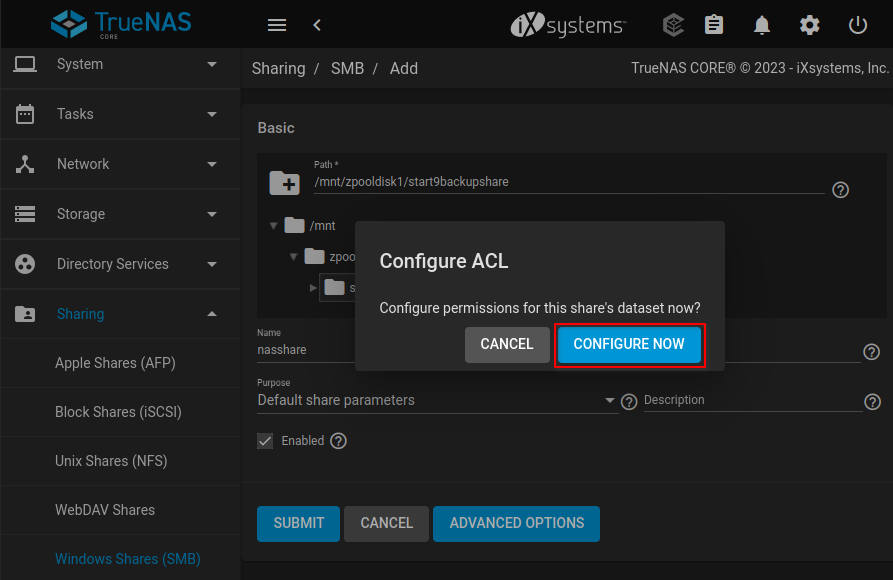
Task: Collapse the sidebar with the back arrow icon
Action: point(317,25)
